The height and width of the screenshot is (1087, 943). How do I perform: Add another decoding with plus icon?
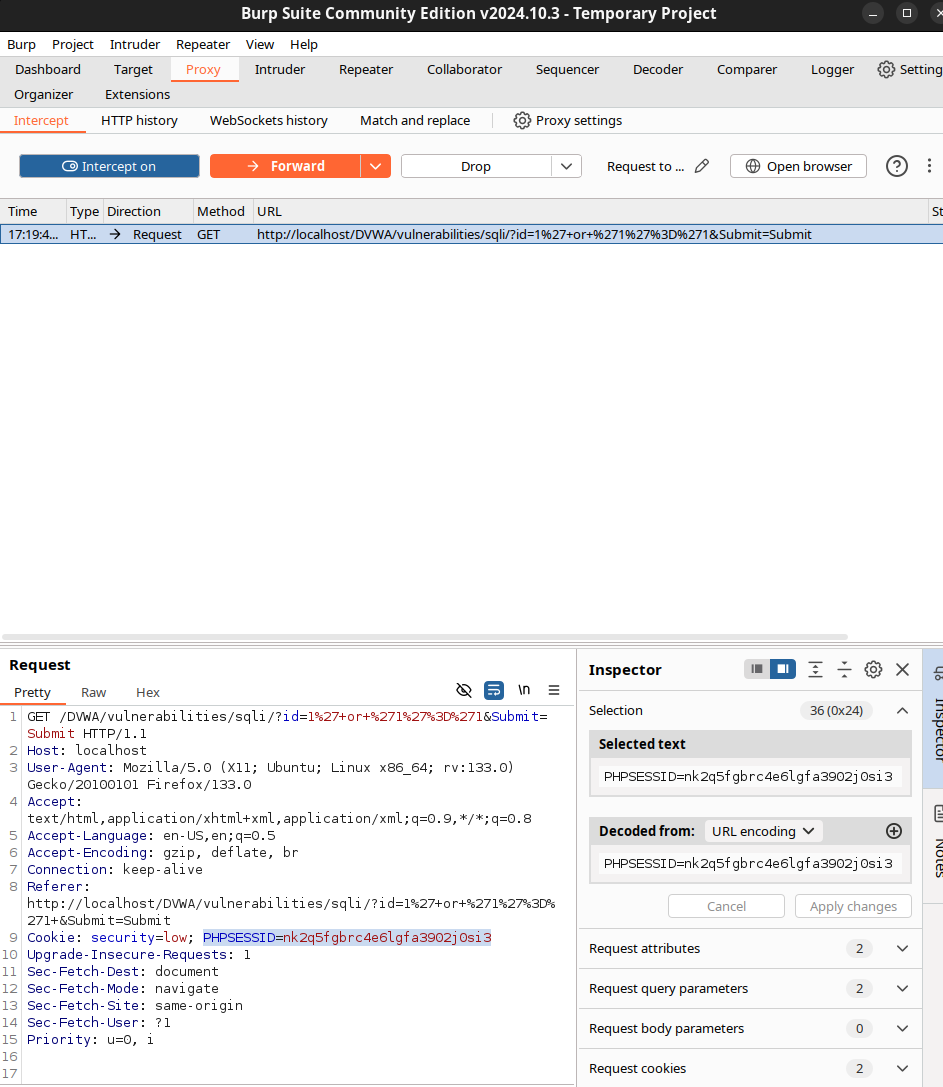click(894, 831)
